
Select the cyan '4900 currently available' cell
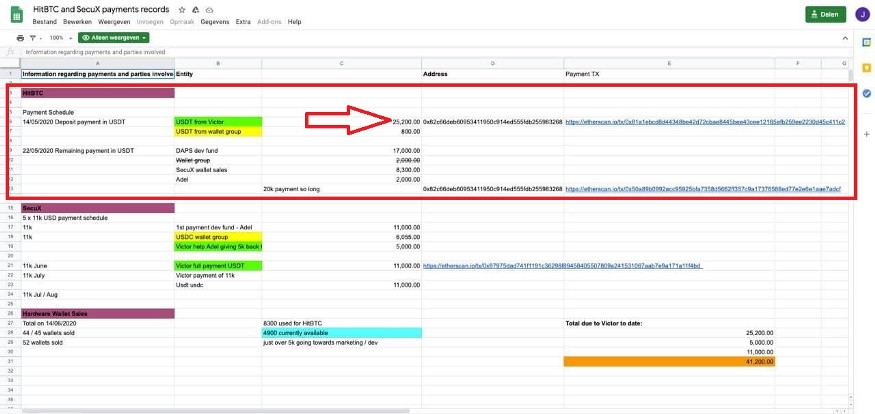[x=342, y=333]
